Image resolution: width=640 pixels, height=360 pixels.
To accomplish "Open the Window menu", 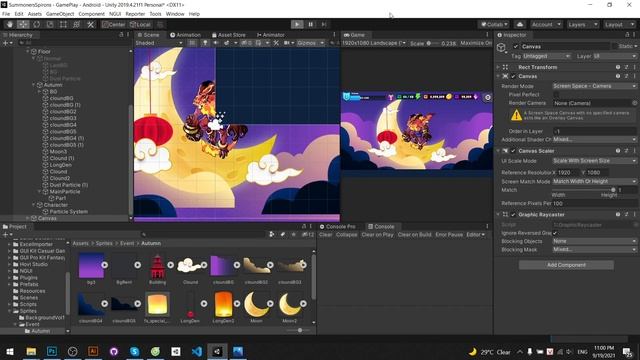I will (x=175, y=14).
